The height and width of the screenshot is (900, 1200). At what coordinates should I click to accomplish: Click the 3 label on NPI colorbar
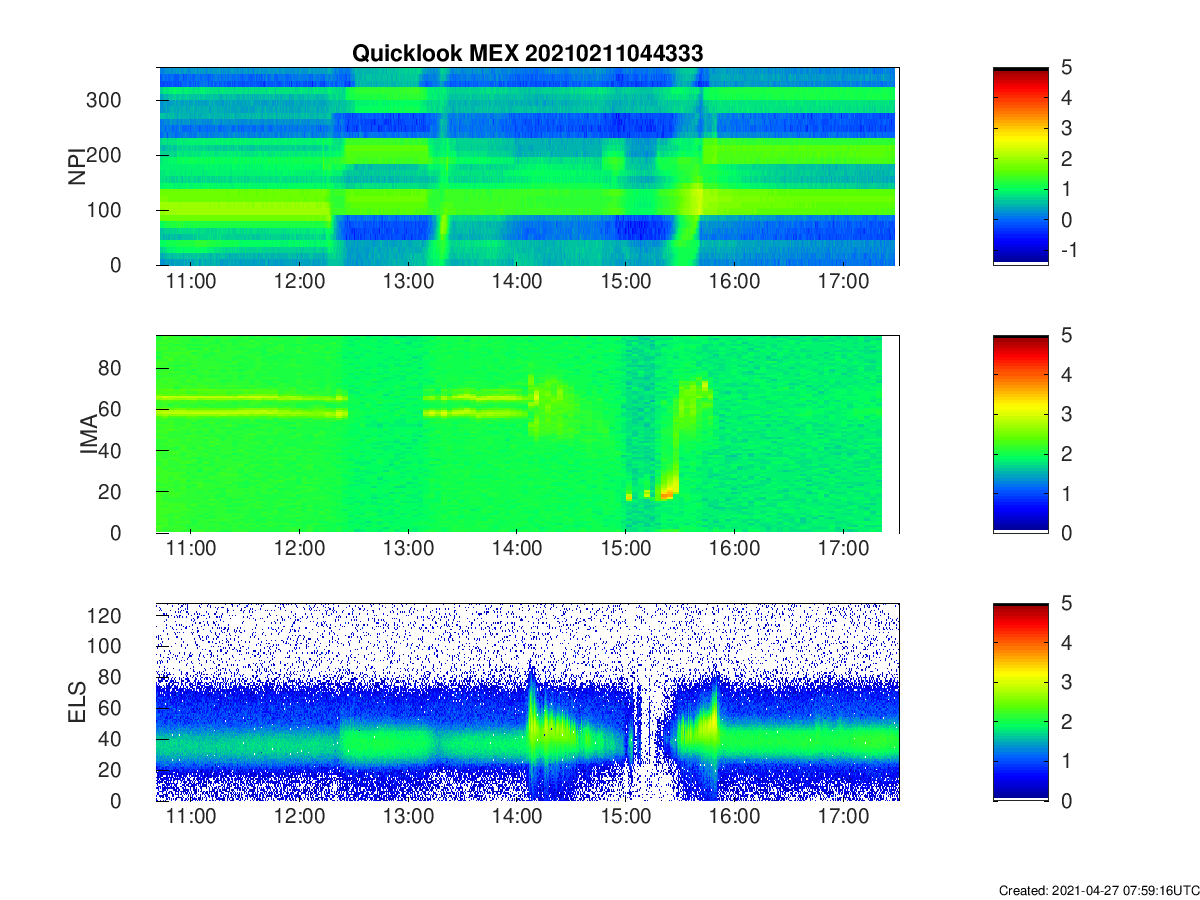click(x=1066, y=128)
